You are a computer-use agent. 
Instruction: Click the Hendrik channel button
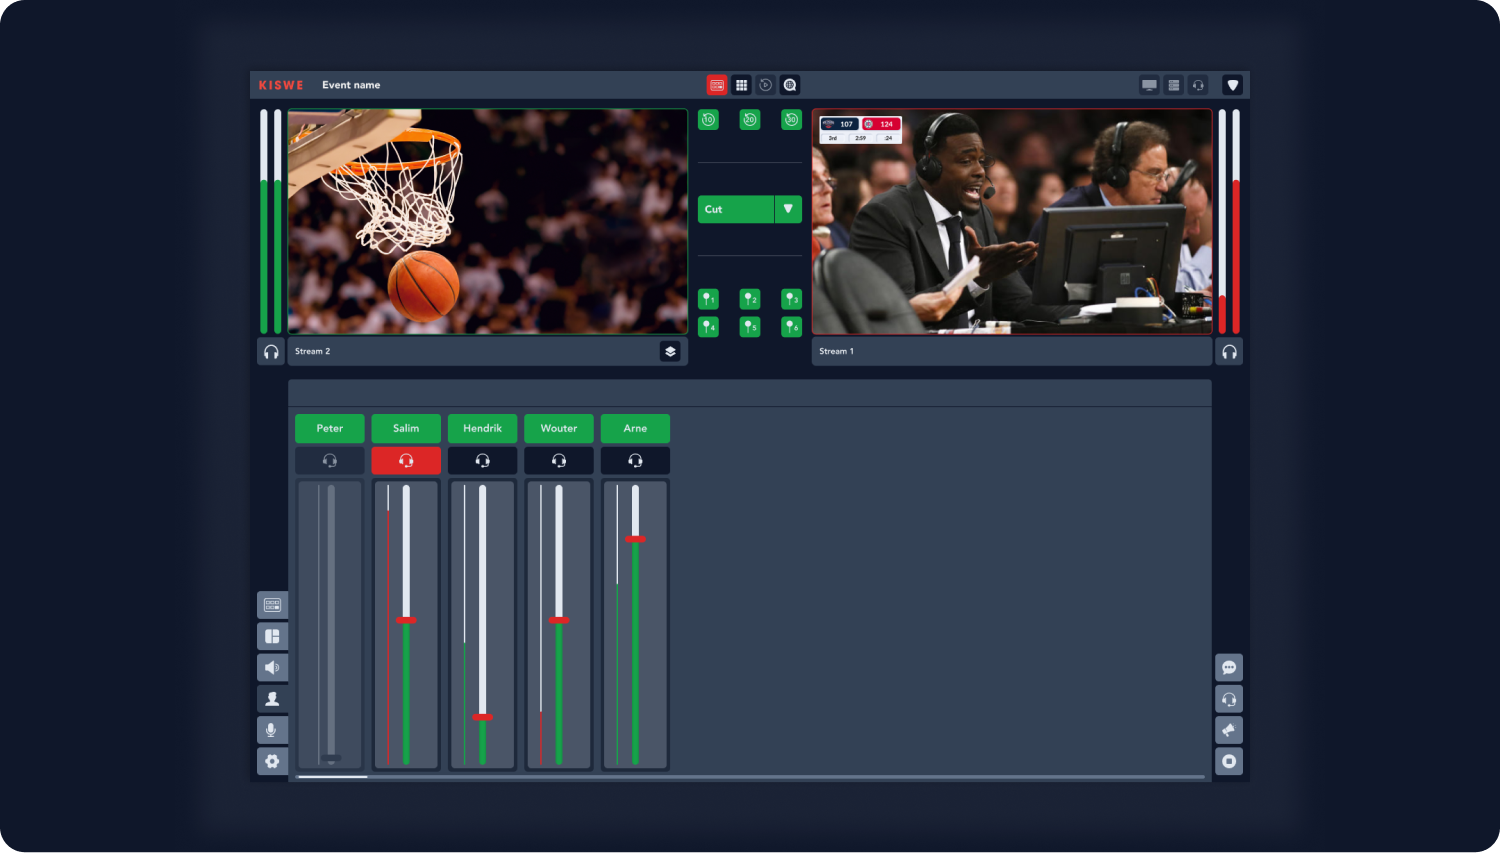482,428
